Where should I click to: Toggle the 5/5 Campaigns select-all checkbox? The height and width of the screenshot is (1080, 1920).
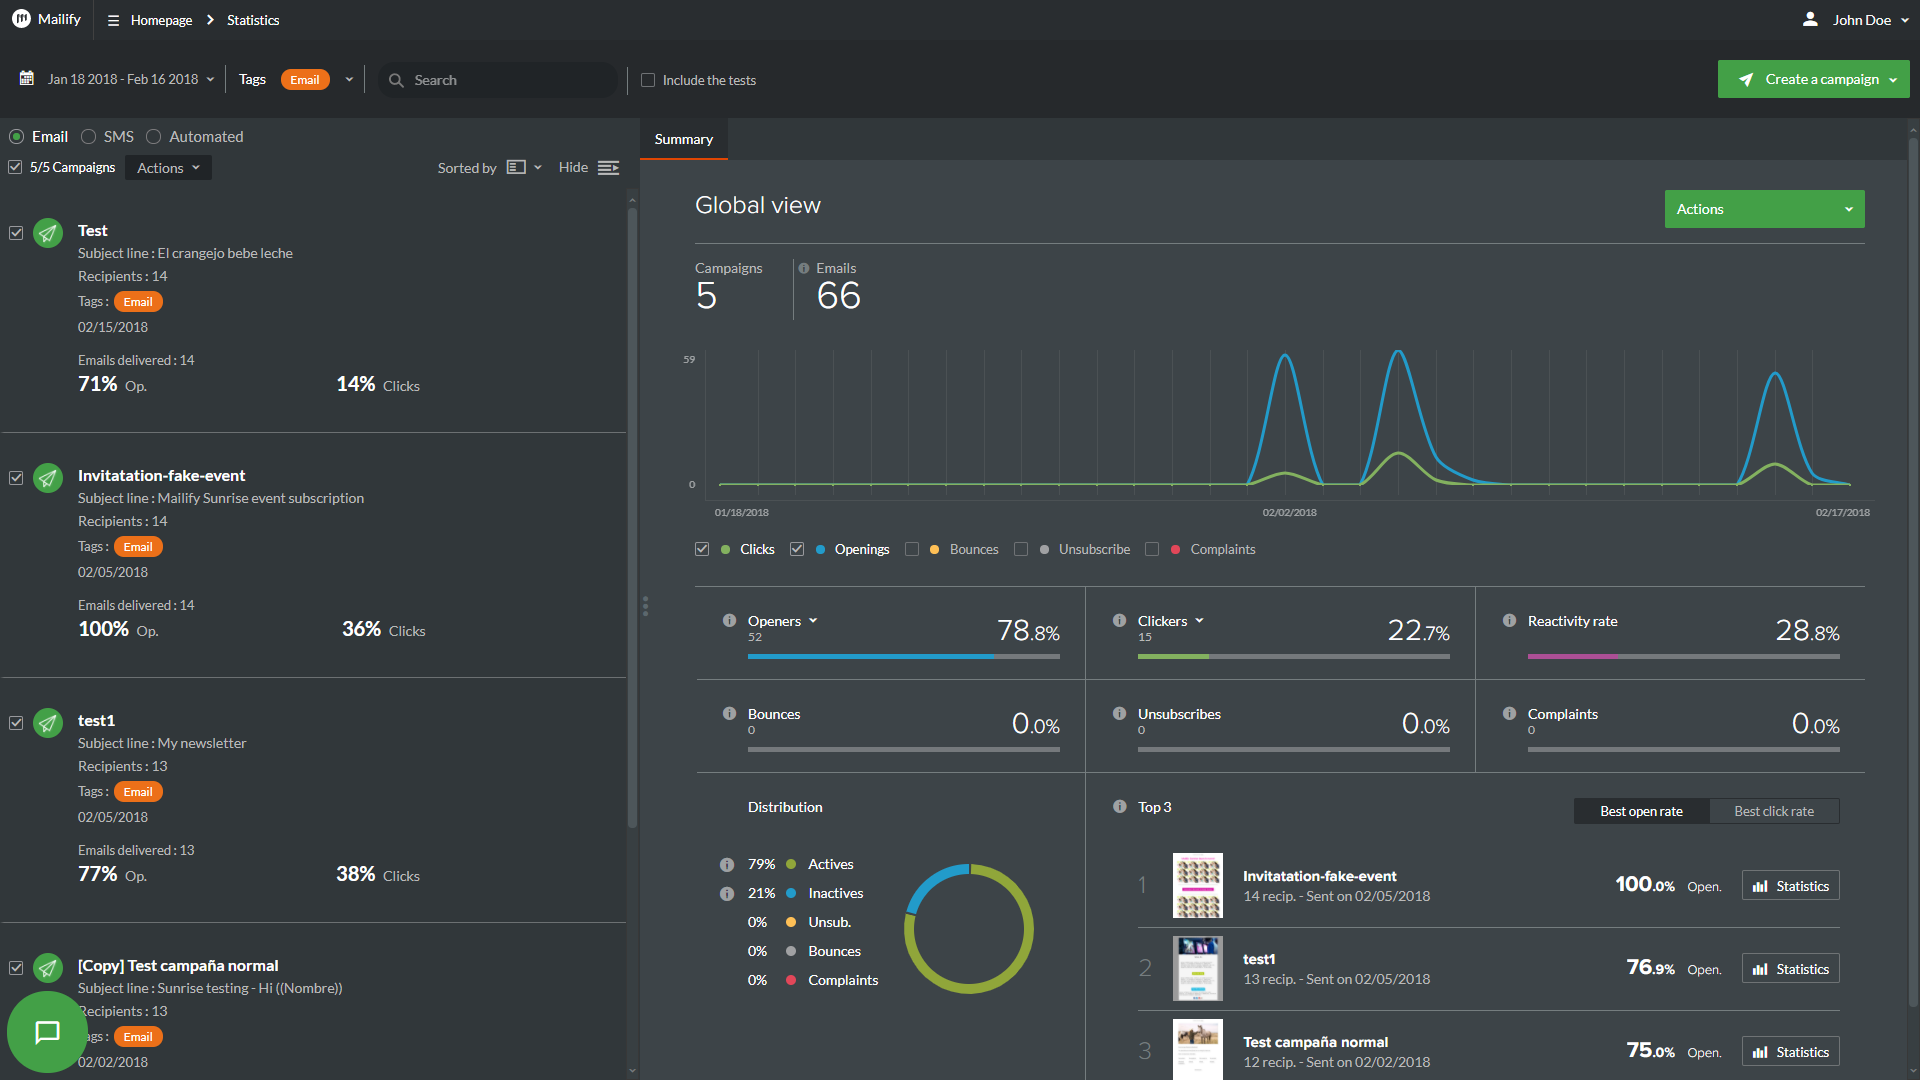[15, 167]
